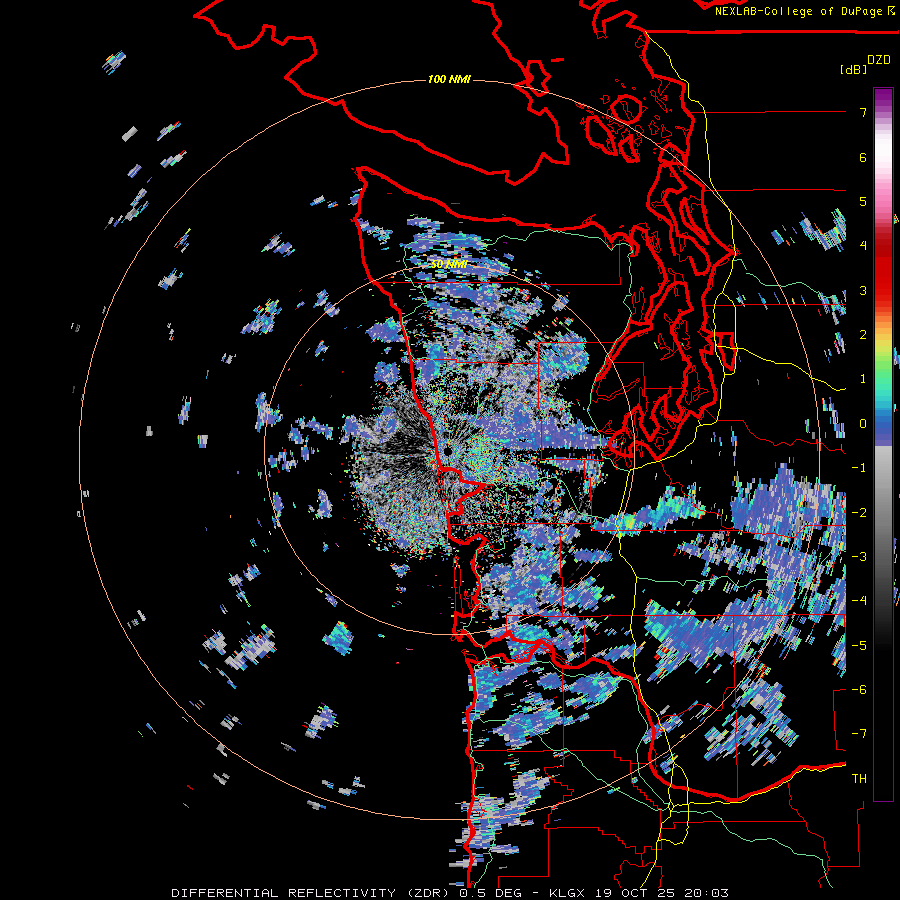Click the TH threshold label on color scale
Image resolution: width=900 pixels, height=900 pixels.
[859, 779]
